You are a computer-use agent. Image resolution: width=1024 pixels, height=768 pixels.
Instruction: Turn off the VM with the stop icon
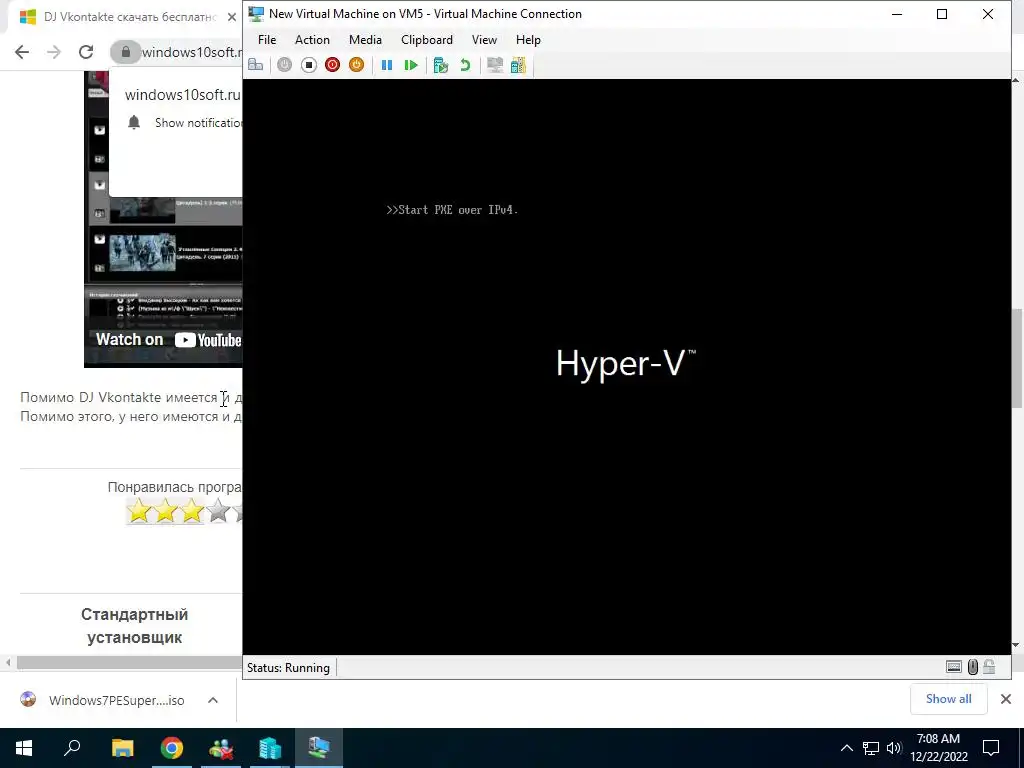[309, 65]
